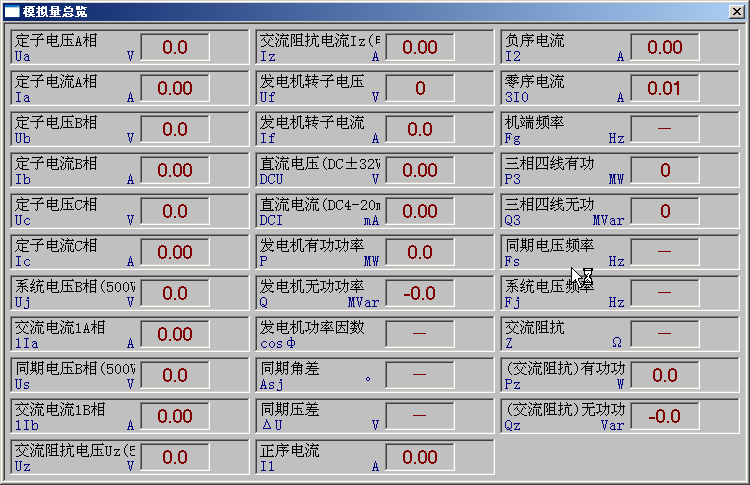Viewport: 750px width, 485px height.
Task: Click the 发电机无功功率 Q value field
Action: click(420, 293)
